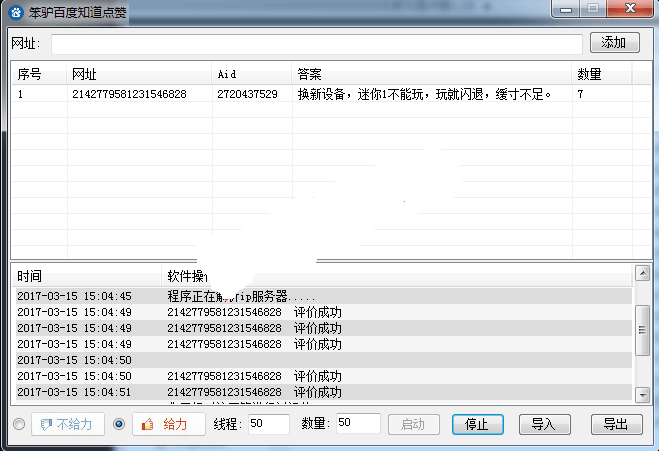Focus the 网址 input field
This screenshot has width=659, height=451.
317,44
